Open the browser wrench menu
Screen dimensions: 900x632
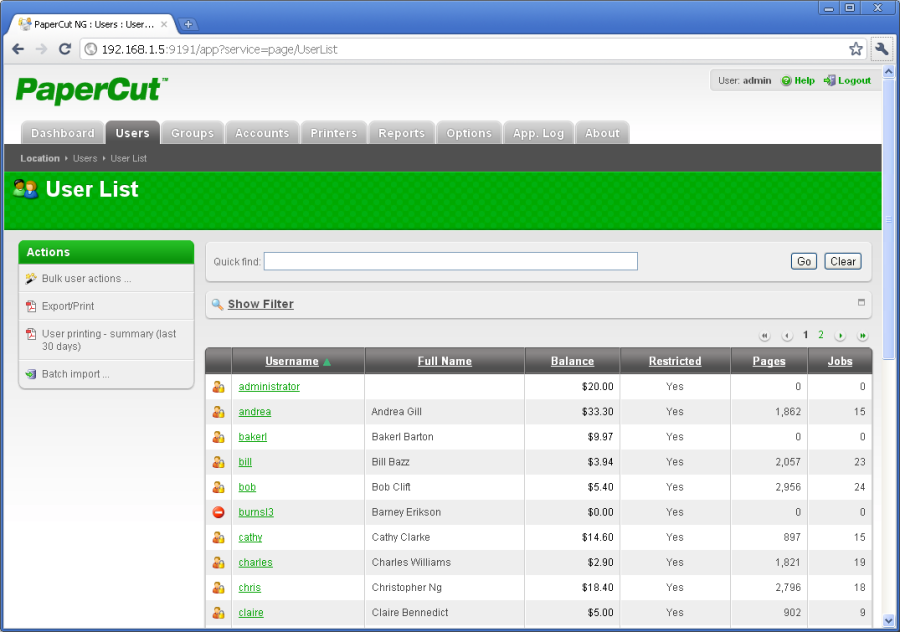pos(881,49)
